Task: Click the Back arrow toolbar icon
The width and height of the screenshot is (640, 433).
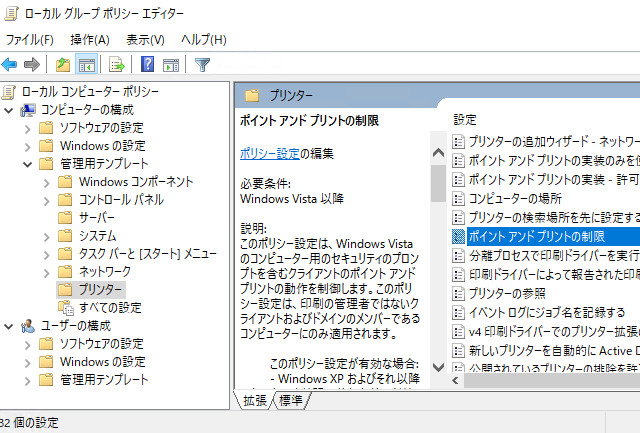Action: pyautogui.click(x=10, y=65)
